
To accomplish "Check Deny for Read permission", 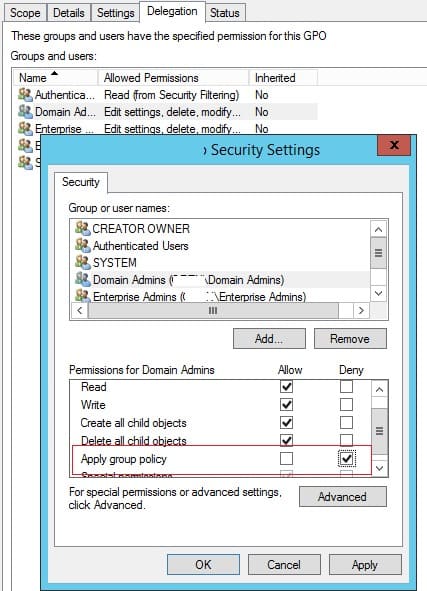I will [x=346, y=387].
